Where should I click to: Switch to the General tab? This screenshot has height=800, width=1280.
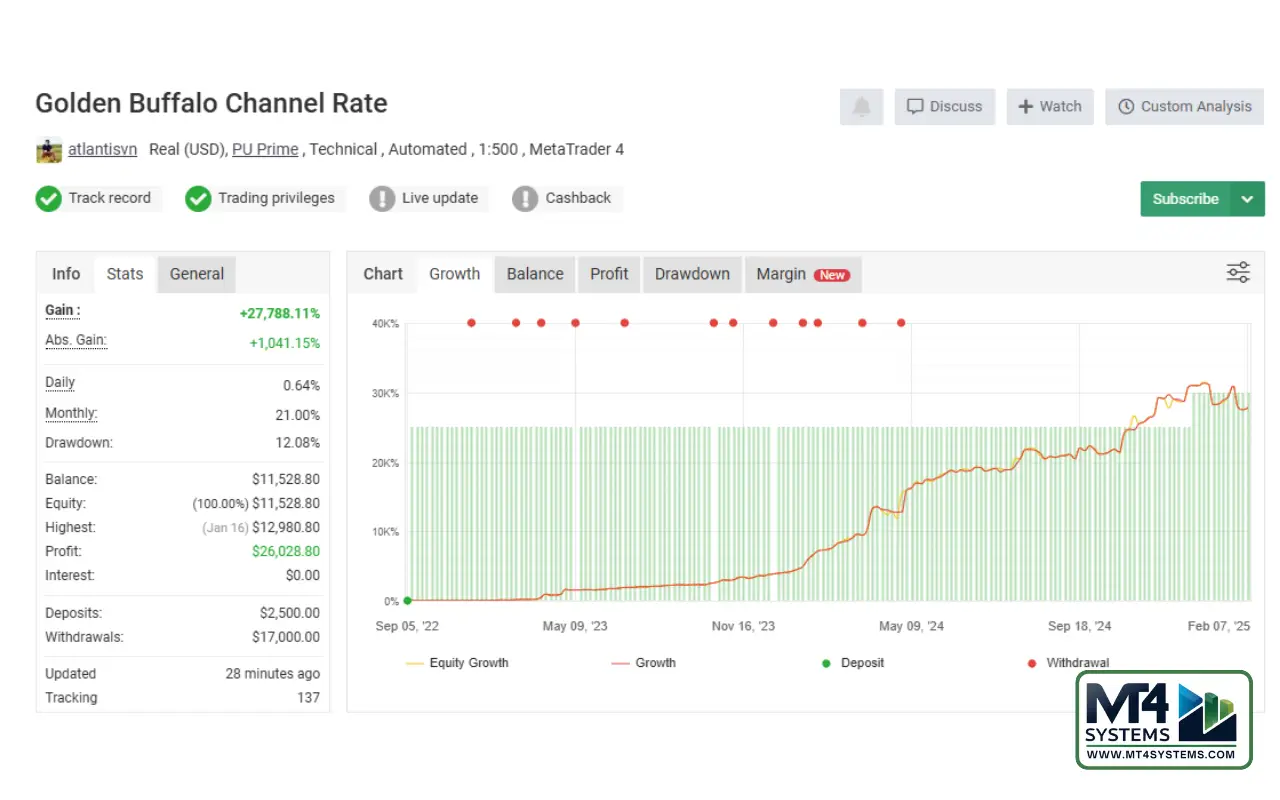point(197,274)
